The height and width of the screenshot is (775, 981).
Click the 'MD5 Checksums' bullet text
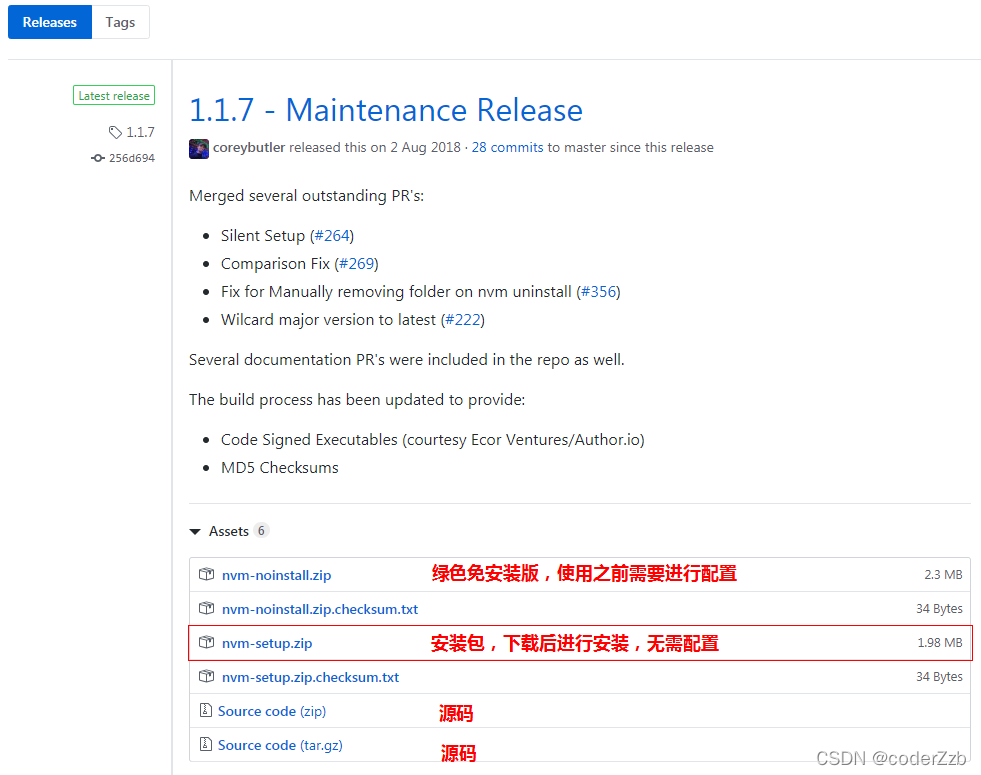pos(280,468)
